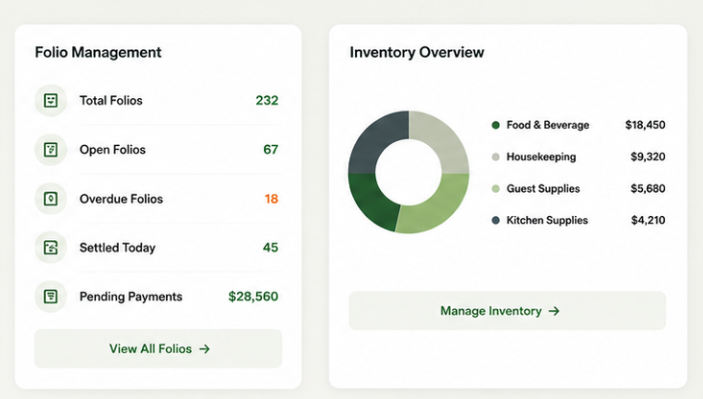The image size is (703, 399).
Task: Click the light green donut chart segment
Action: tap(437, 204)
